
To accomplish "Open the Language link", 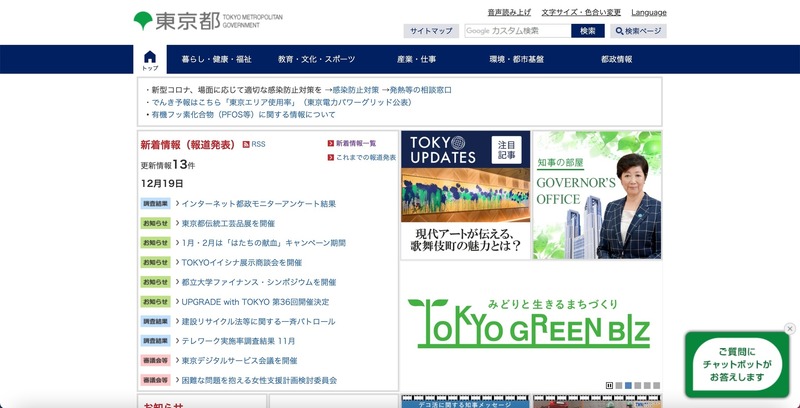I will (x=649, y=12).
